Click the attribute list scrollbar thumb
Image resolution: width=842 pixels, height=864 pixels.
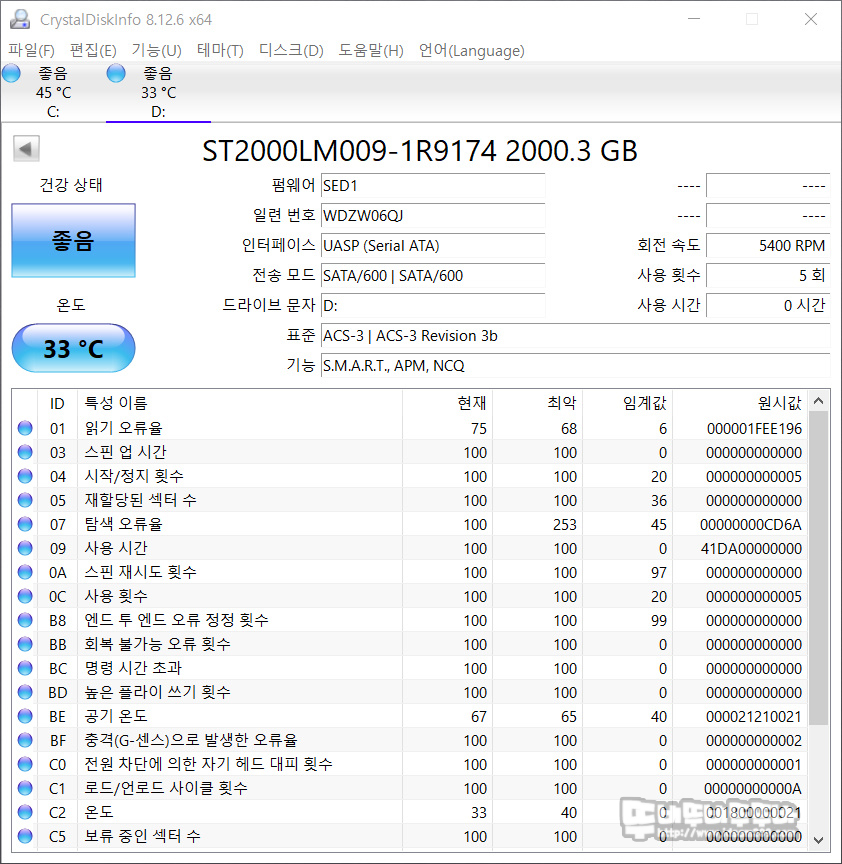[818, 568]
